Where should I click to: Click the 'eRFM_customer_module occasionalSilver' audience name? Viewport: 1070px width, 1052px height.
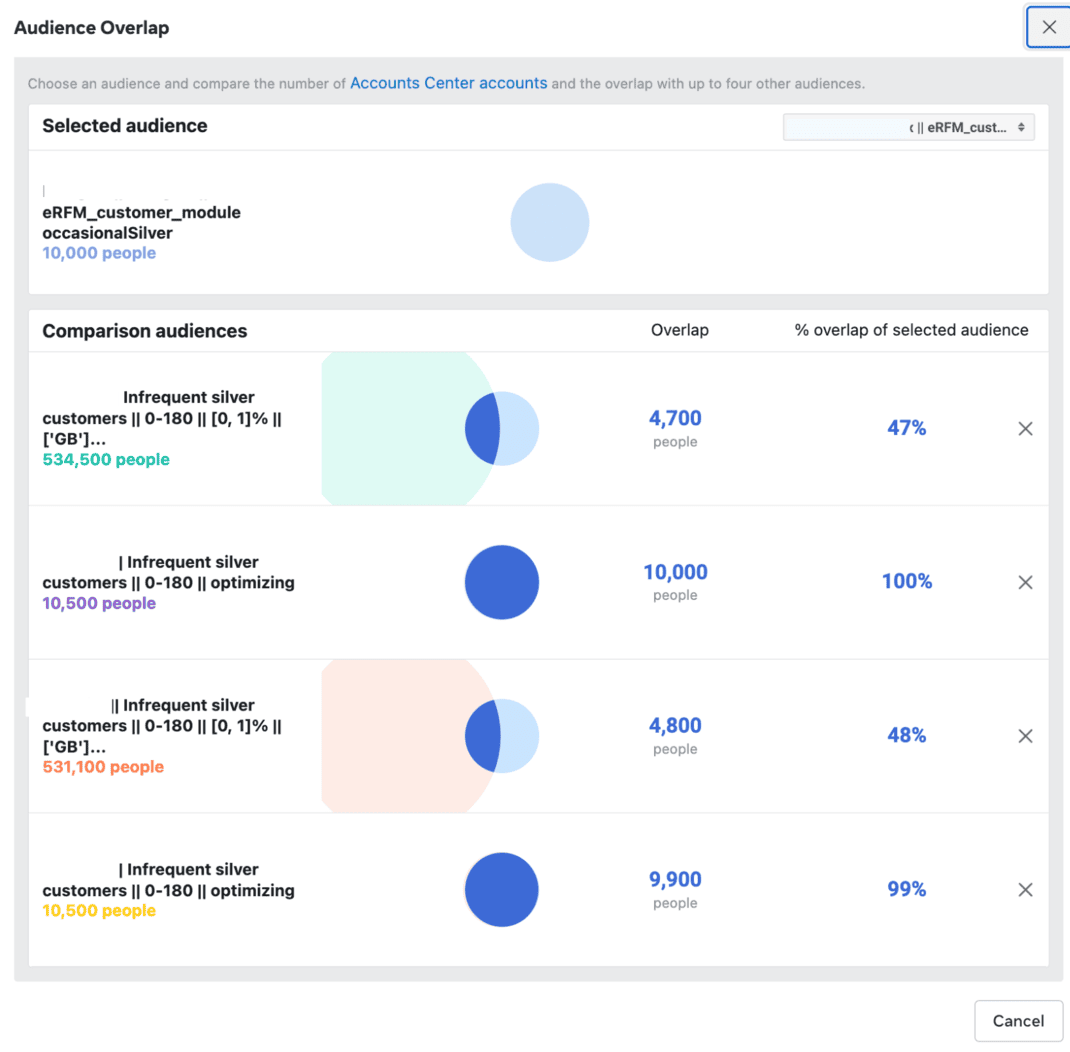pyautogui.click(x=141, y=222)
